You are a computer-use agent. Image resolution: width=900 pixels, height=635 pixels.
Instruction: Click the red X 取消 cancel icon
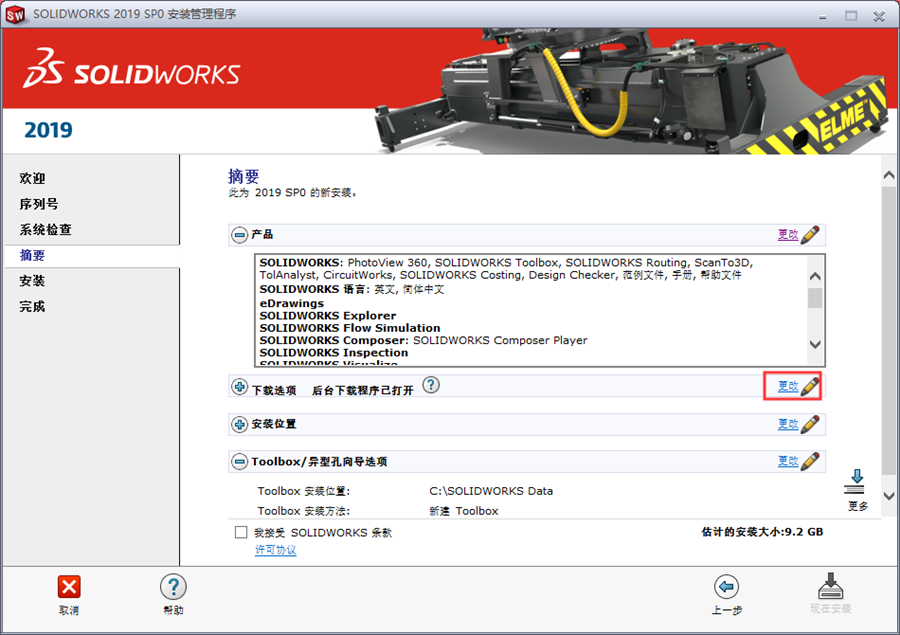69,587
